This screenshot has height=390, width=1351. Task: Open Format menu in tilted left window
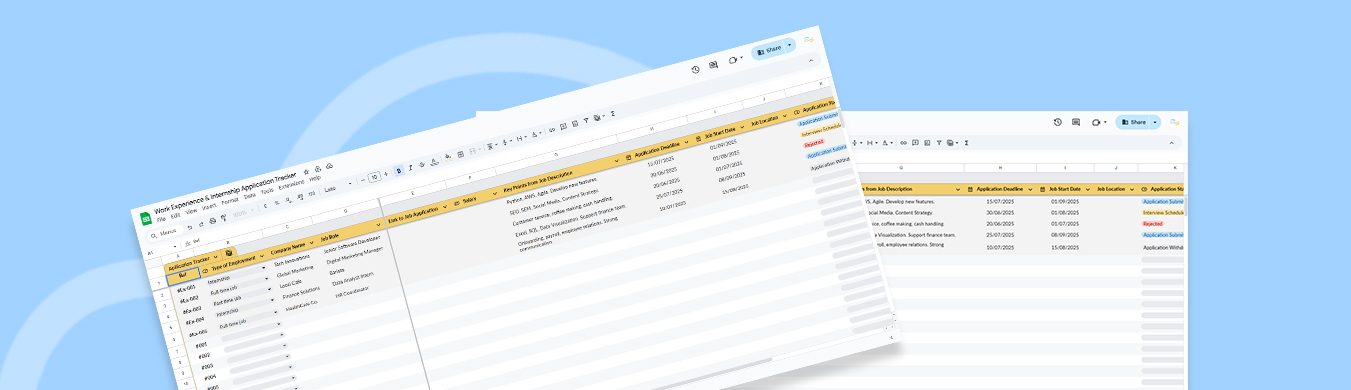click(x=229, y=201)
